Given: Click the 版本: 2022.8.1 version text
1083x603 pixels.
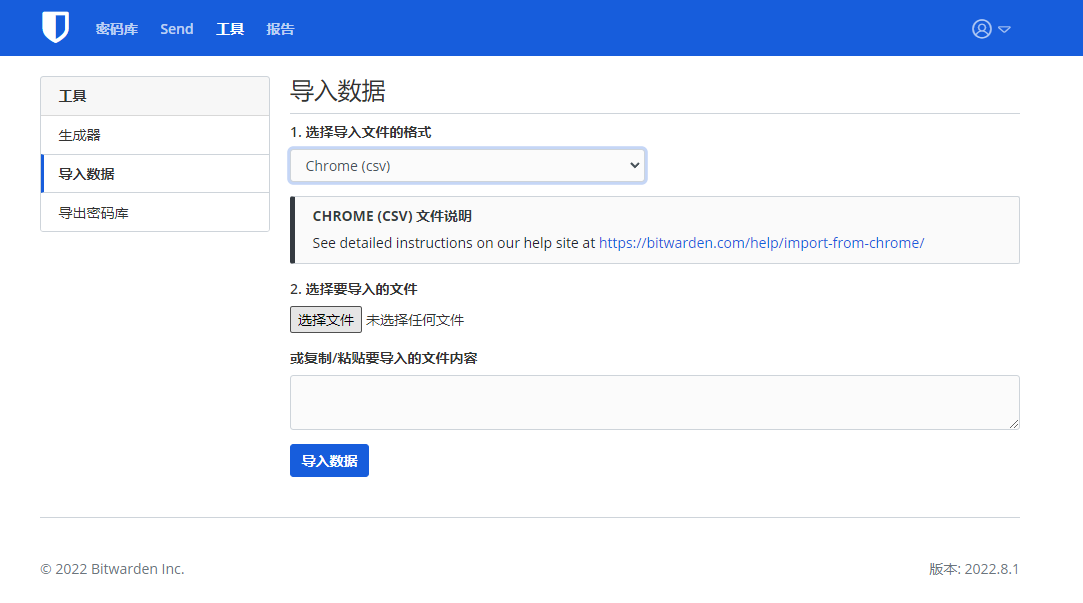Looking at the screenshot, I should coord(973,569).
